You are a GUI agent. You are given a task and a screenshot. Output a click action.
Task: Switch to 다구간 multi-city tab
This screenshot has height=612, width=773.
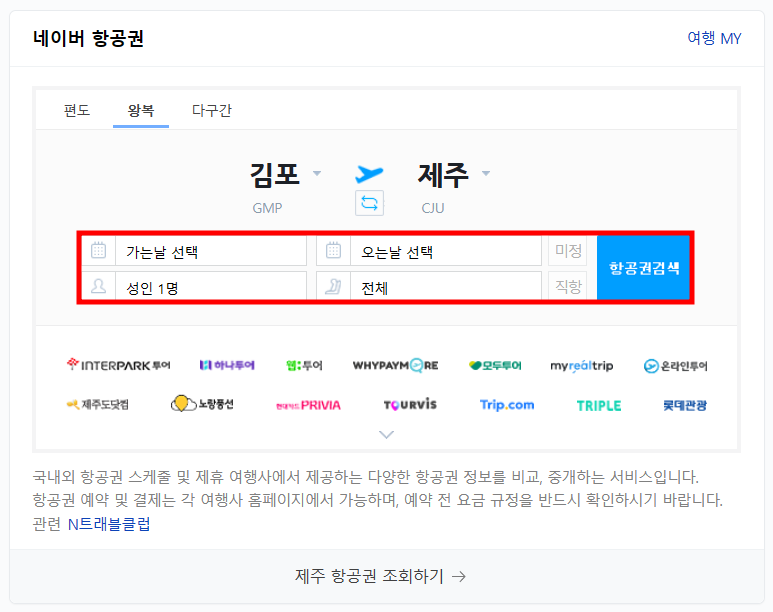click(211, 110)
